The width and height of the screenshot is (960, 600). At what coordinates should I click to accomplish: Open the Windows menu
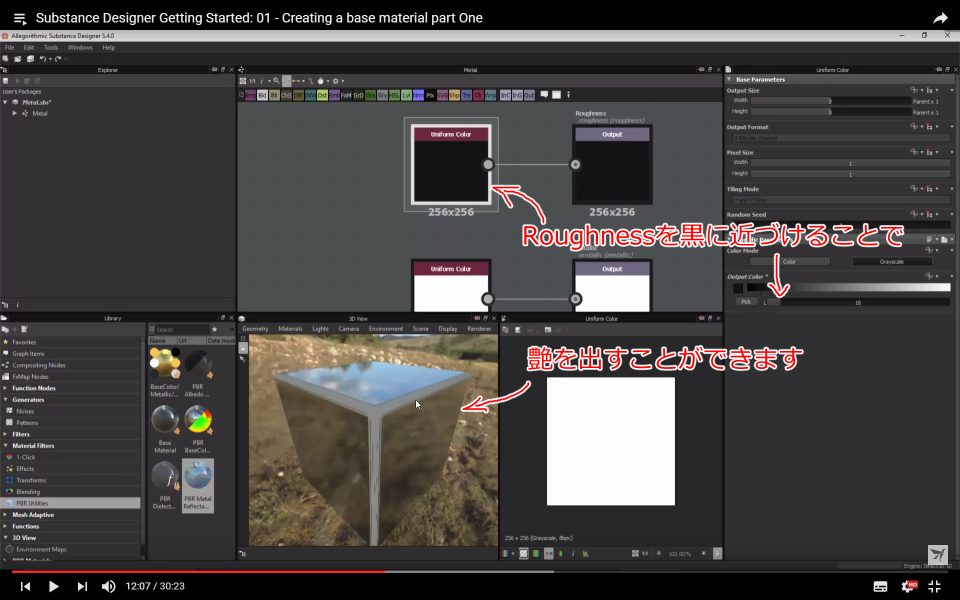[80, 48]
